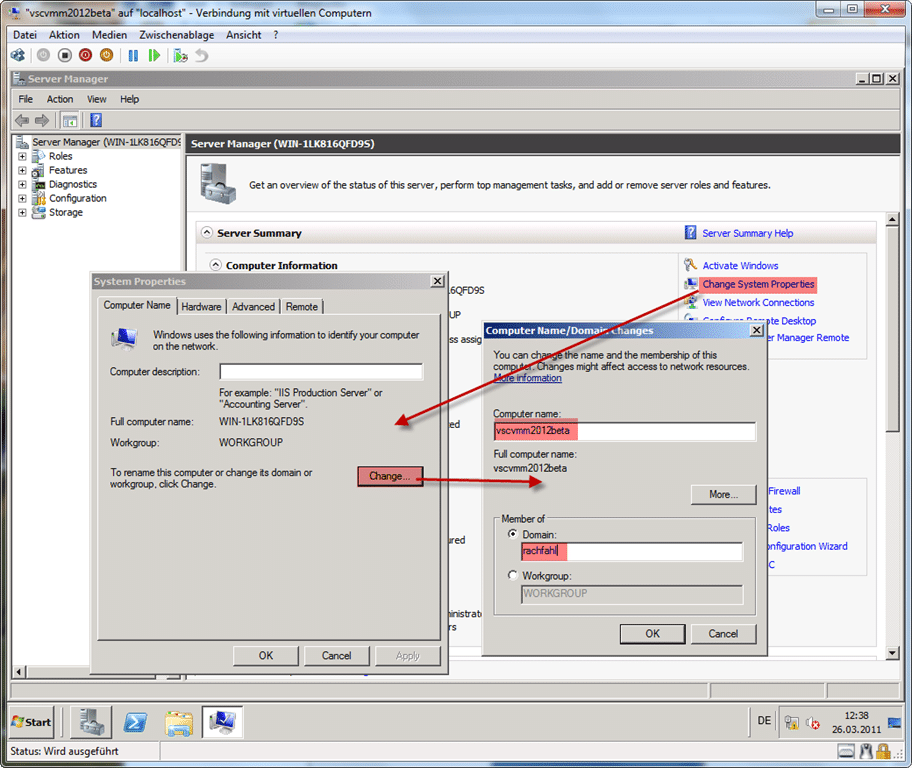Open Windows Explorer folder icon on taskbar

point(179,723)
